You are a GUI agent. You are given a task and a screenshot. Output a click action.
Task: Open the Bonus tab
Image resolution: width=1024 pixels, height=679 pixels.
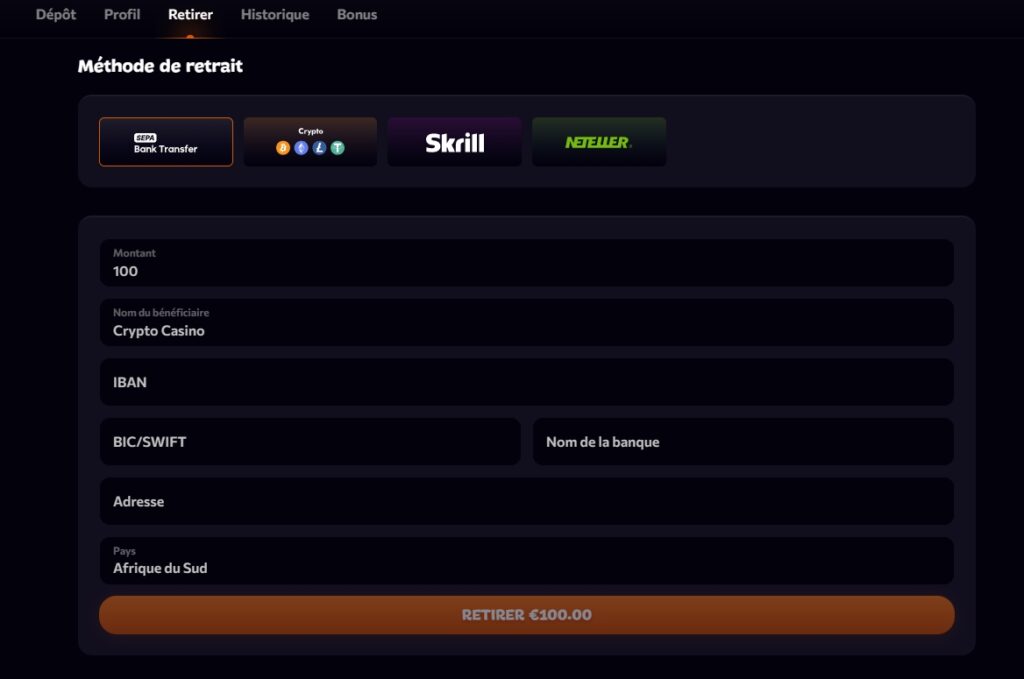pos(357,15)
